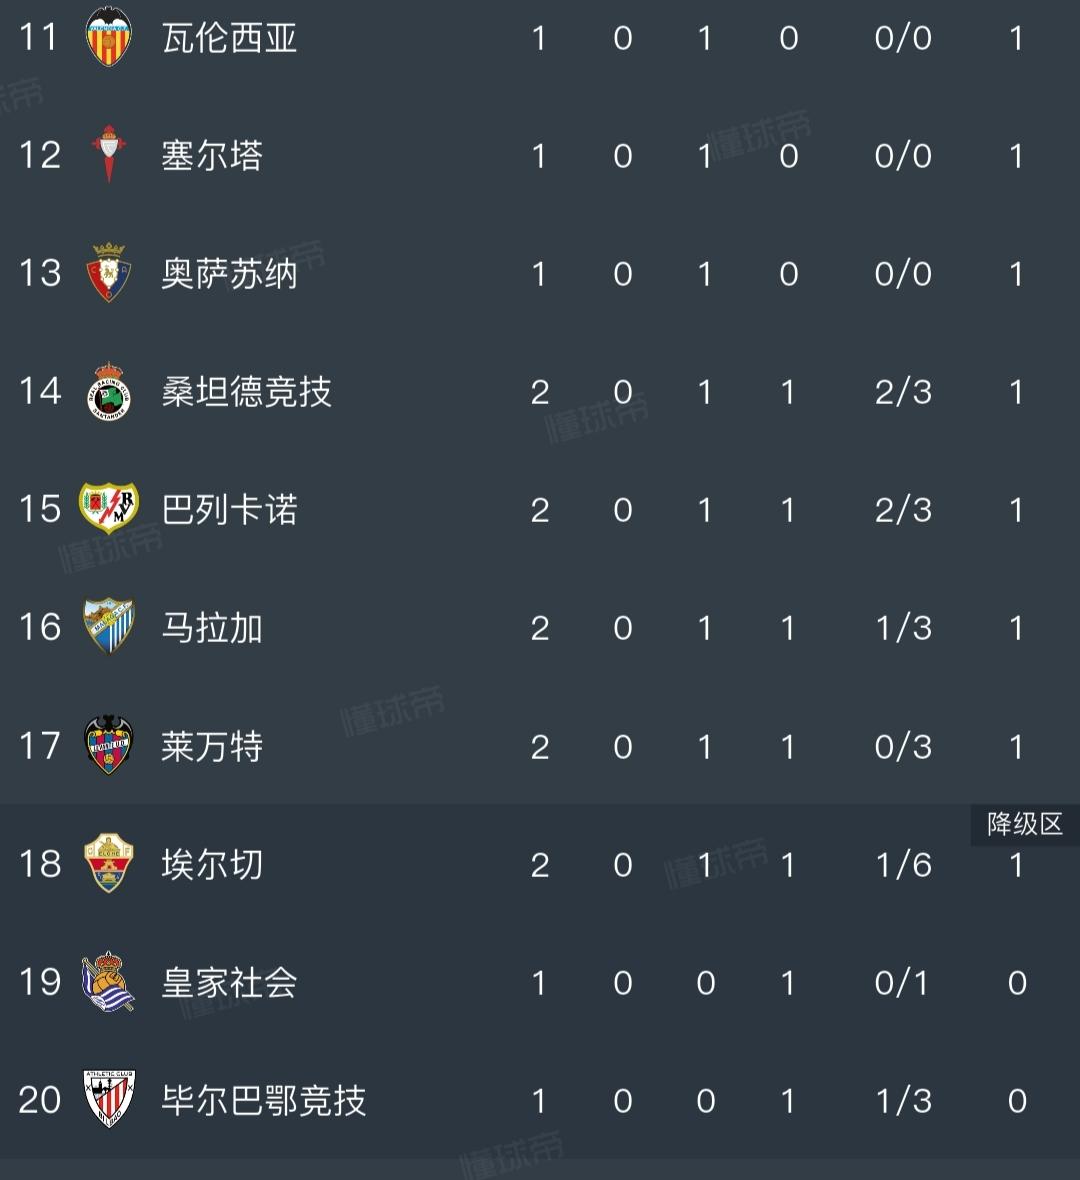Select the Racing Santander badge
1080x1180 pixels.
(x=108, y=391)
